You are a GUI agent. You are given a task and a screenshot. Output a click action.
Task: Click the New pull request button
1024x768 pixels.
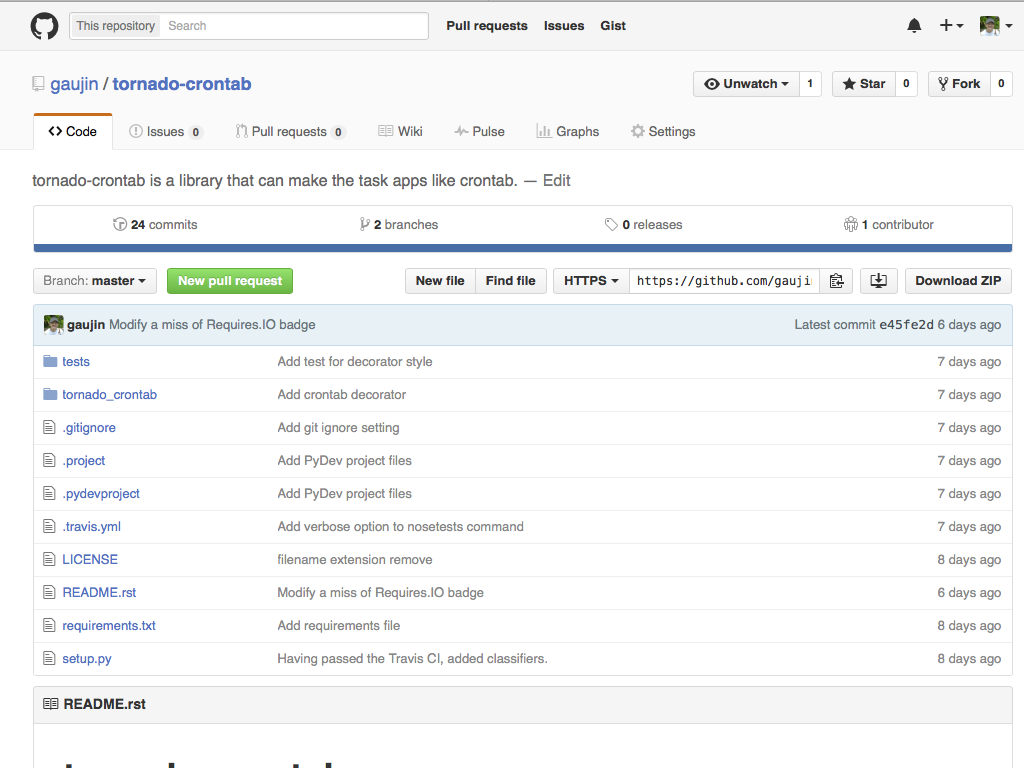coord(229,281)
